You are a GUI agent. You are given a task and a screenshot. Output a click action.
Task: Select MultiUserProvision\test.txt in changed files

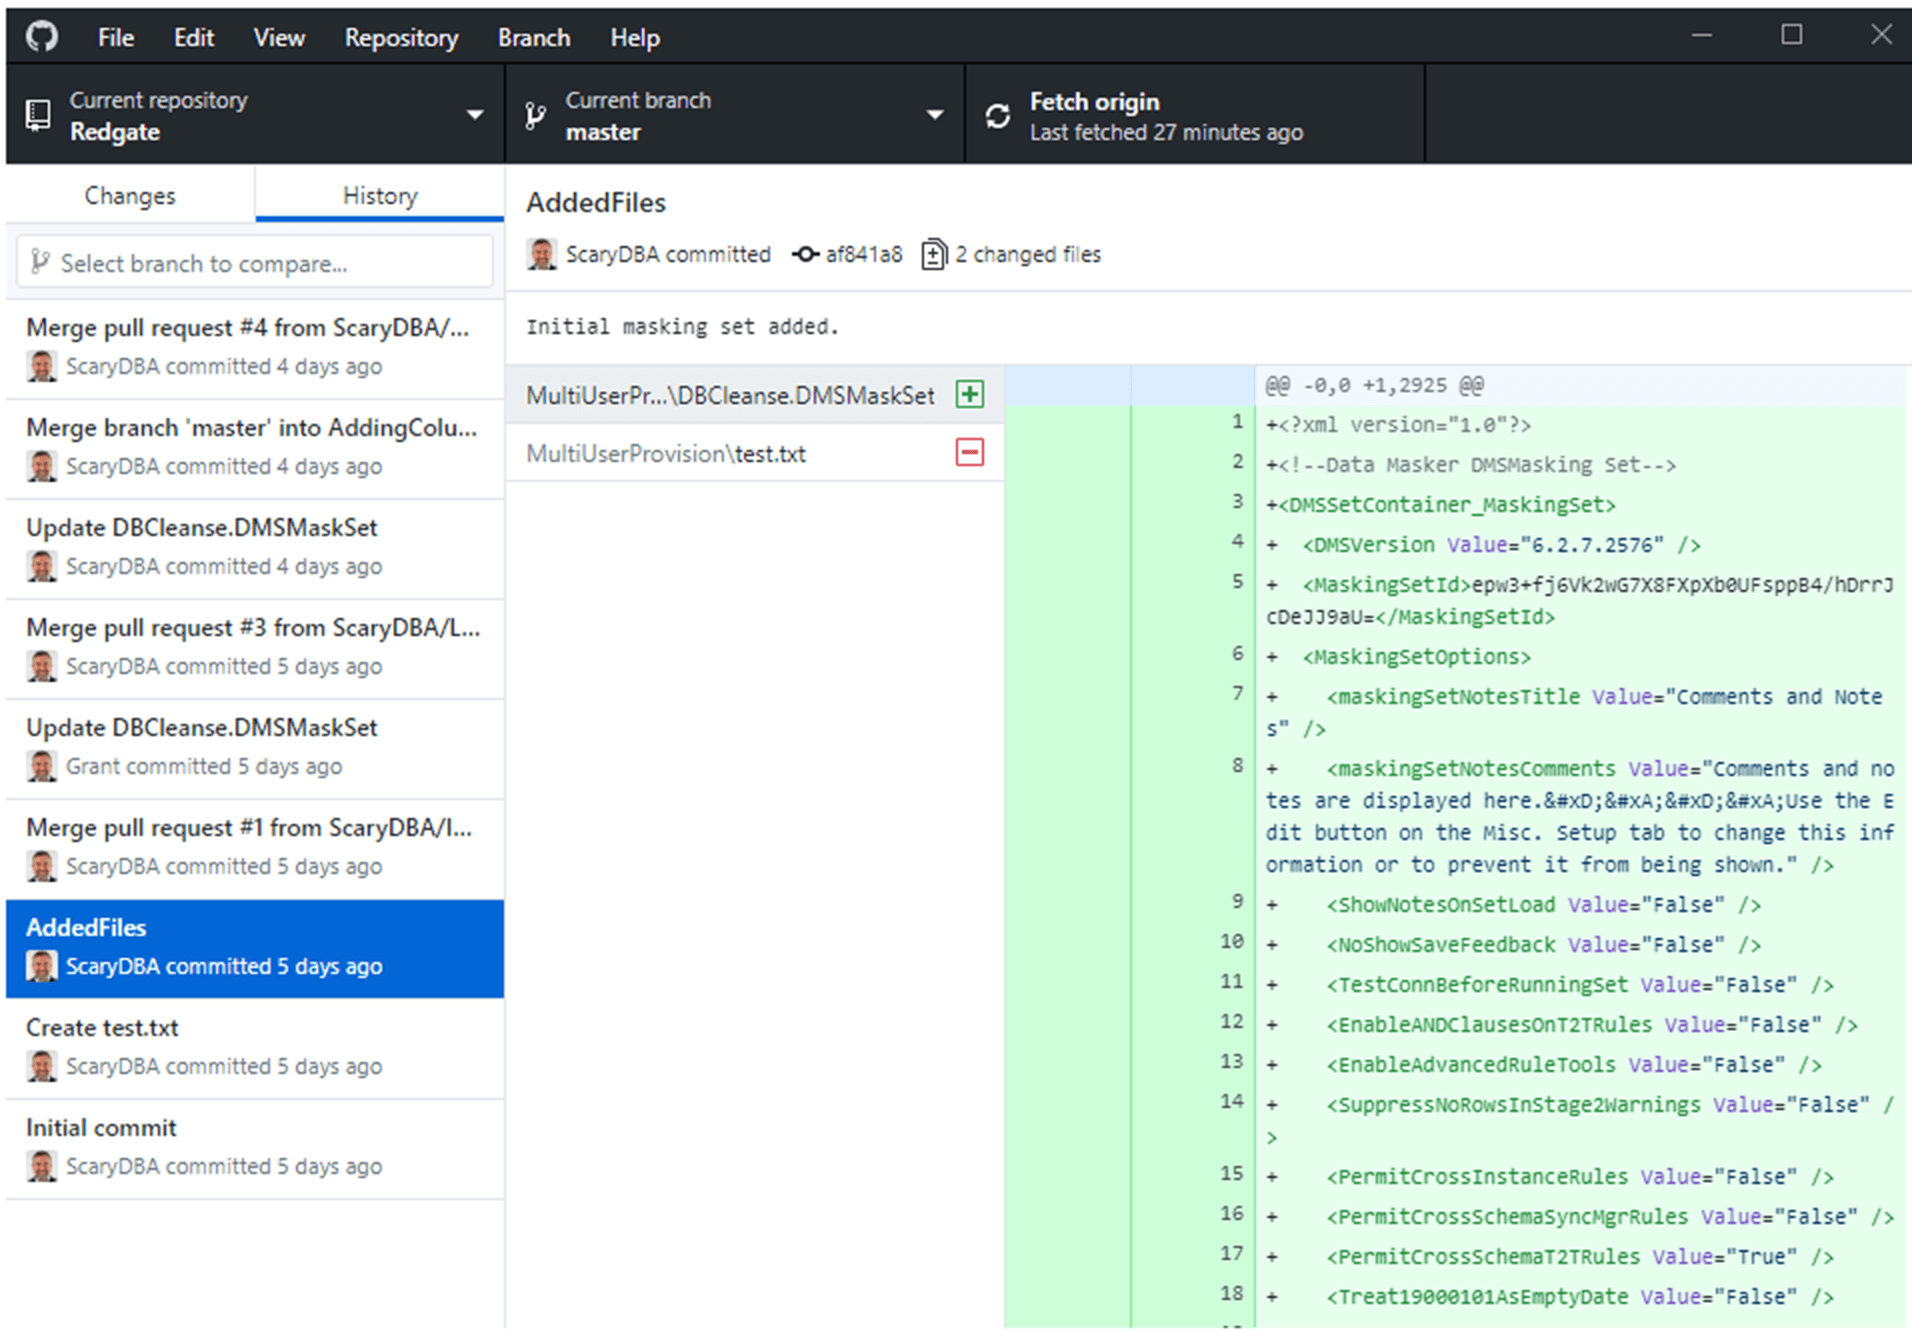[x=666, y=454]
